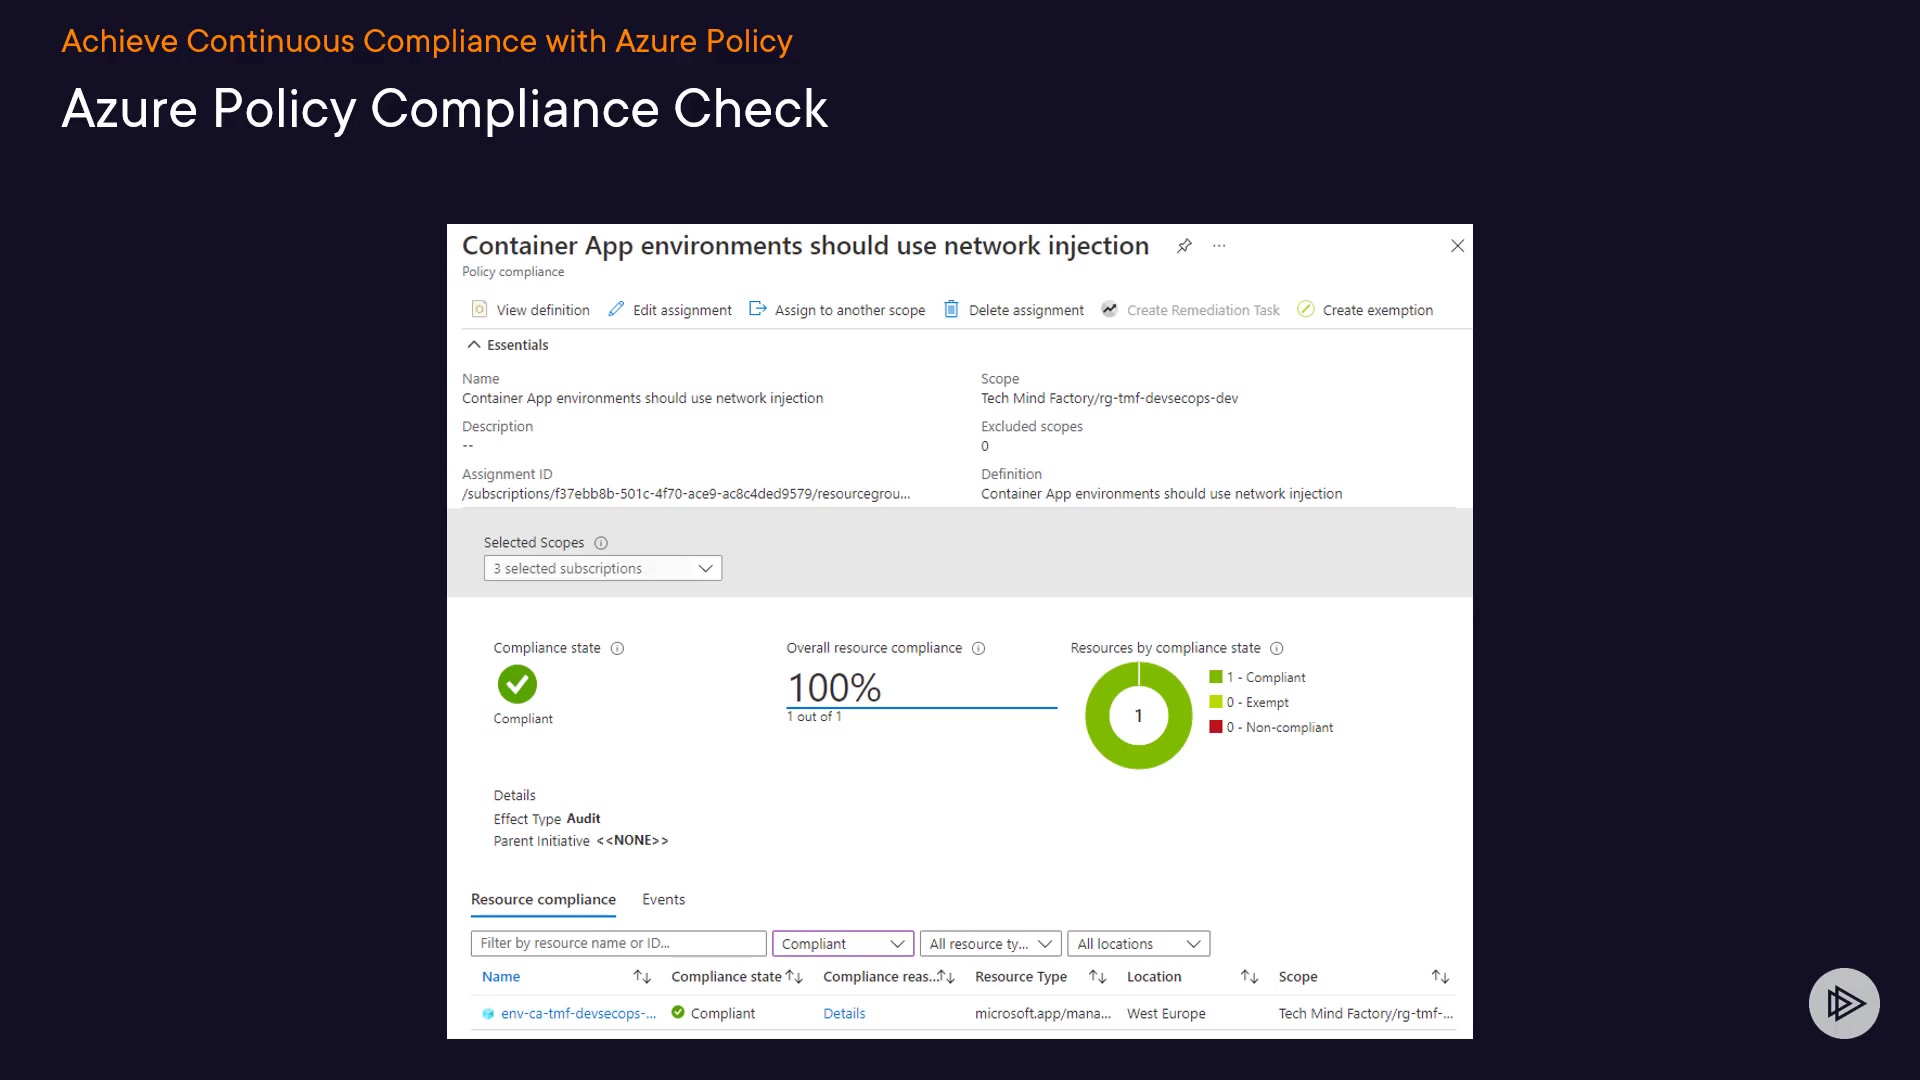This screenshot has height=1080, width=1920.
Task: Open the Details compliance reason link
Action: point(844,1013)
